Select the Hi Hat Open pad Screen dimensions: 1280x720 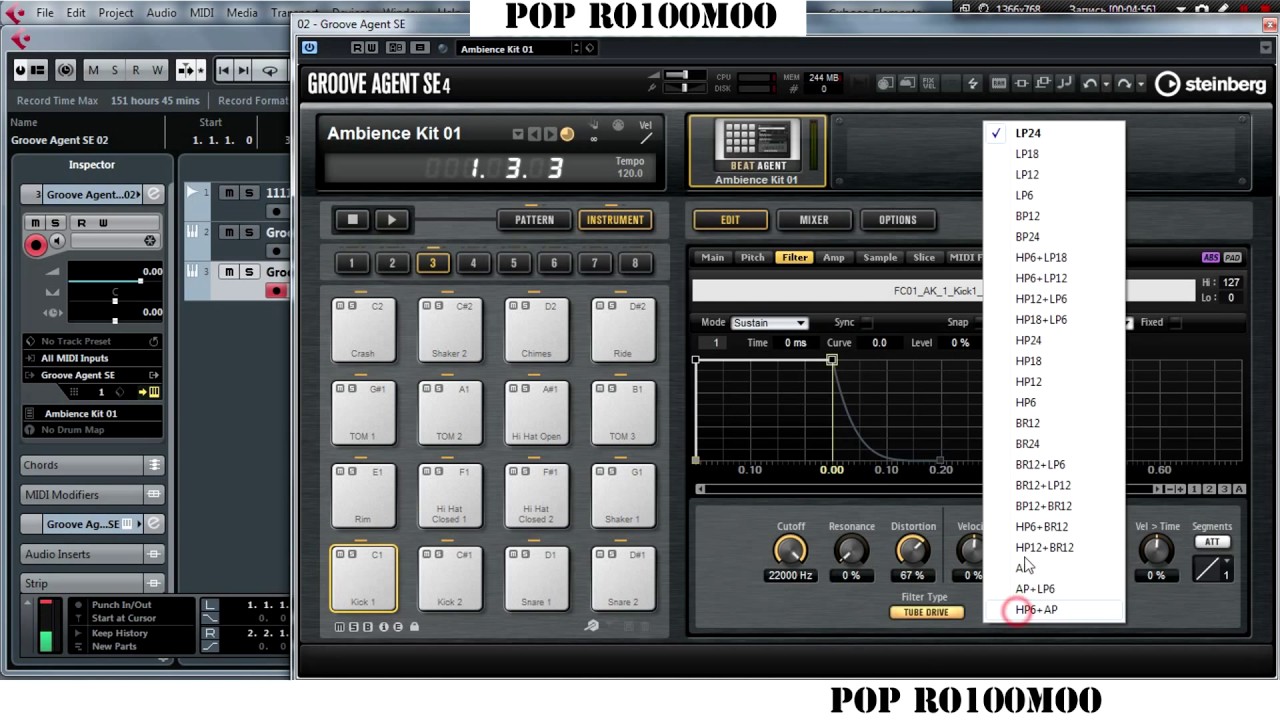[x=536, y=412]
